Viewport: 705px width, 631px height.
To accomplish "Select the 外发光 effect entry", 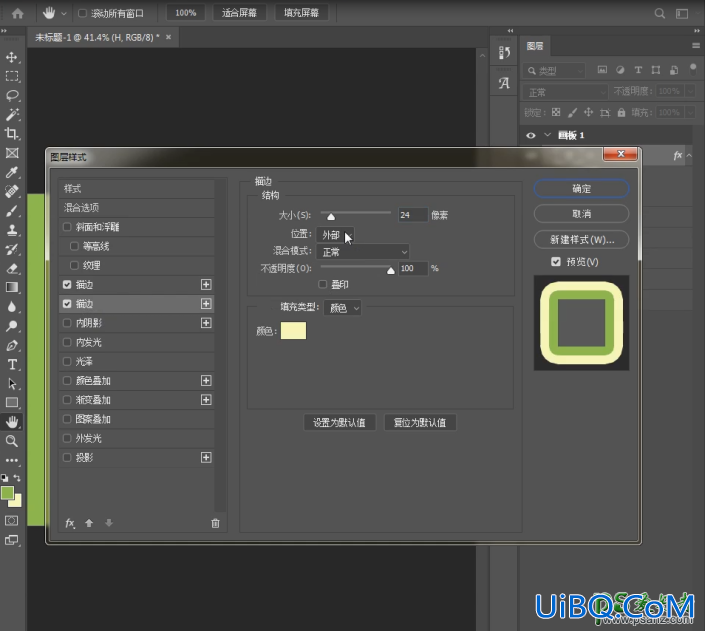I will [137, 439].
